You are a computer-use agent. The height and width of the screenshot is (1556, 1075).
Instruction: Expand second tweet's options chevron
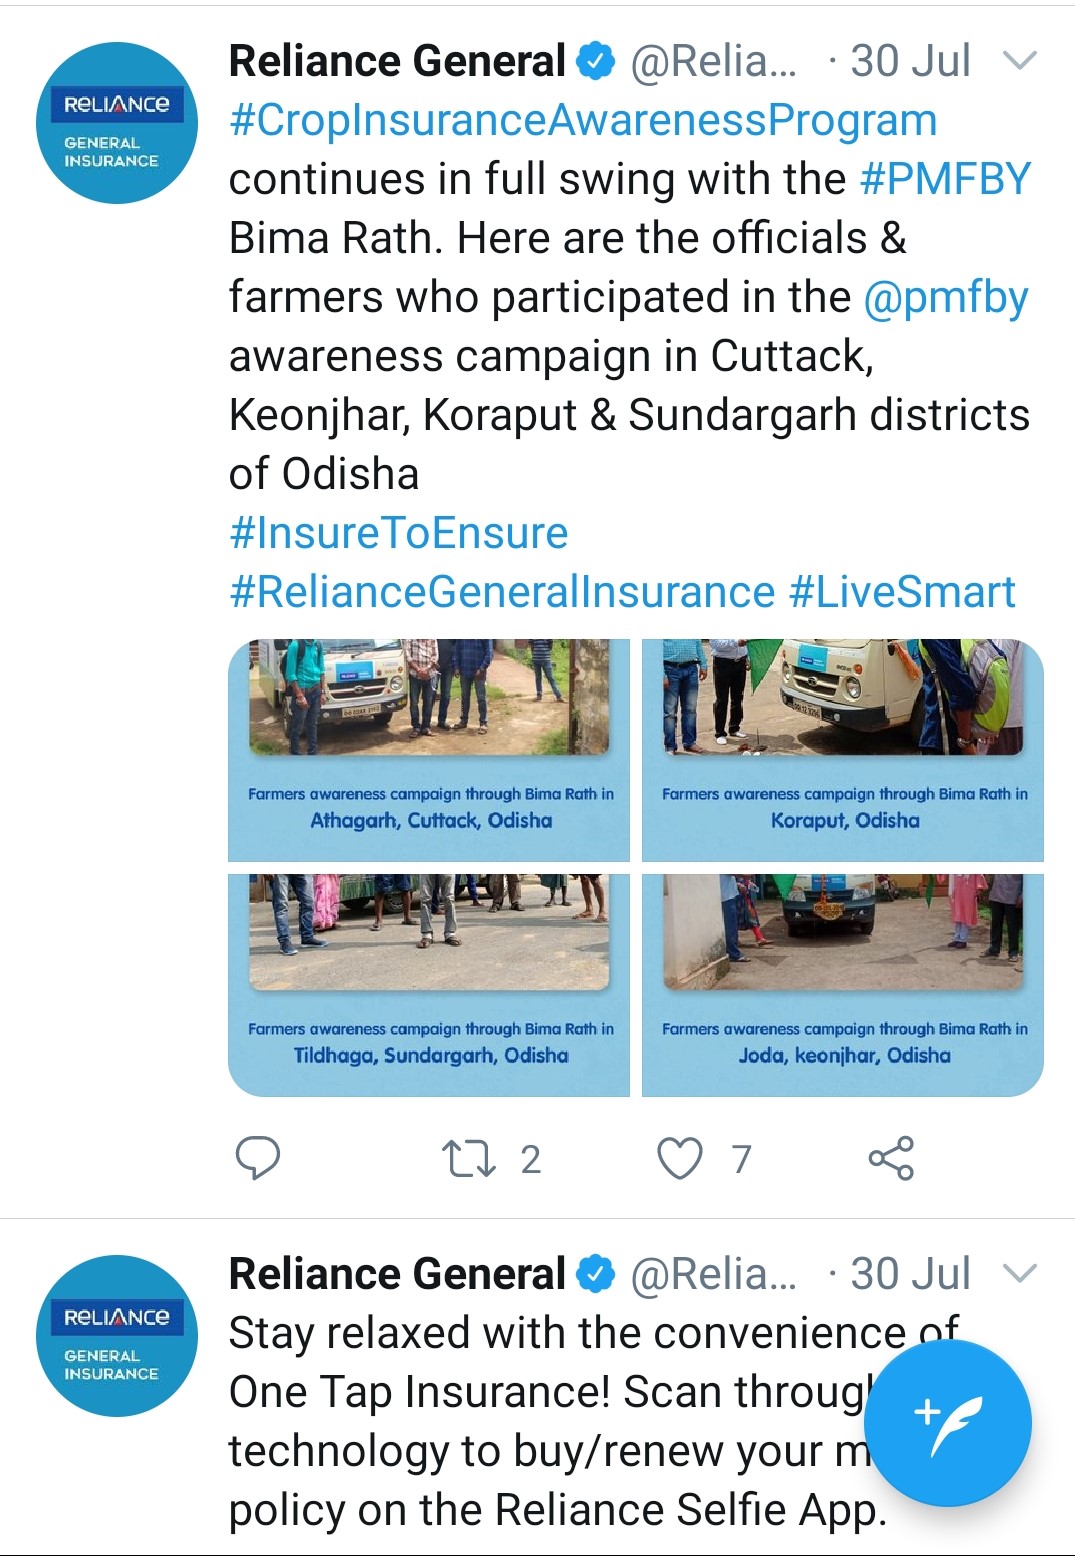coord(1019,1273)
